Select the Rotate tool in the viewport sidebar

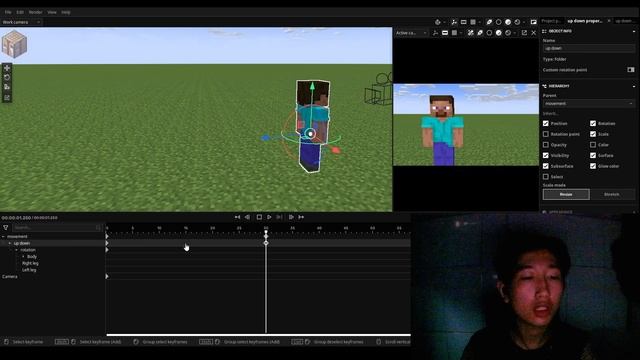coord(7,78)
